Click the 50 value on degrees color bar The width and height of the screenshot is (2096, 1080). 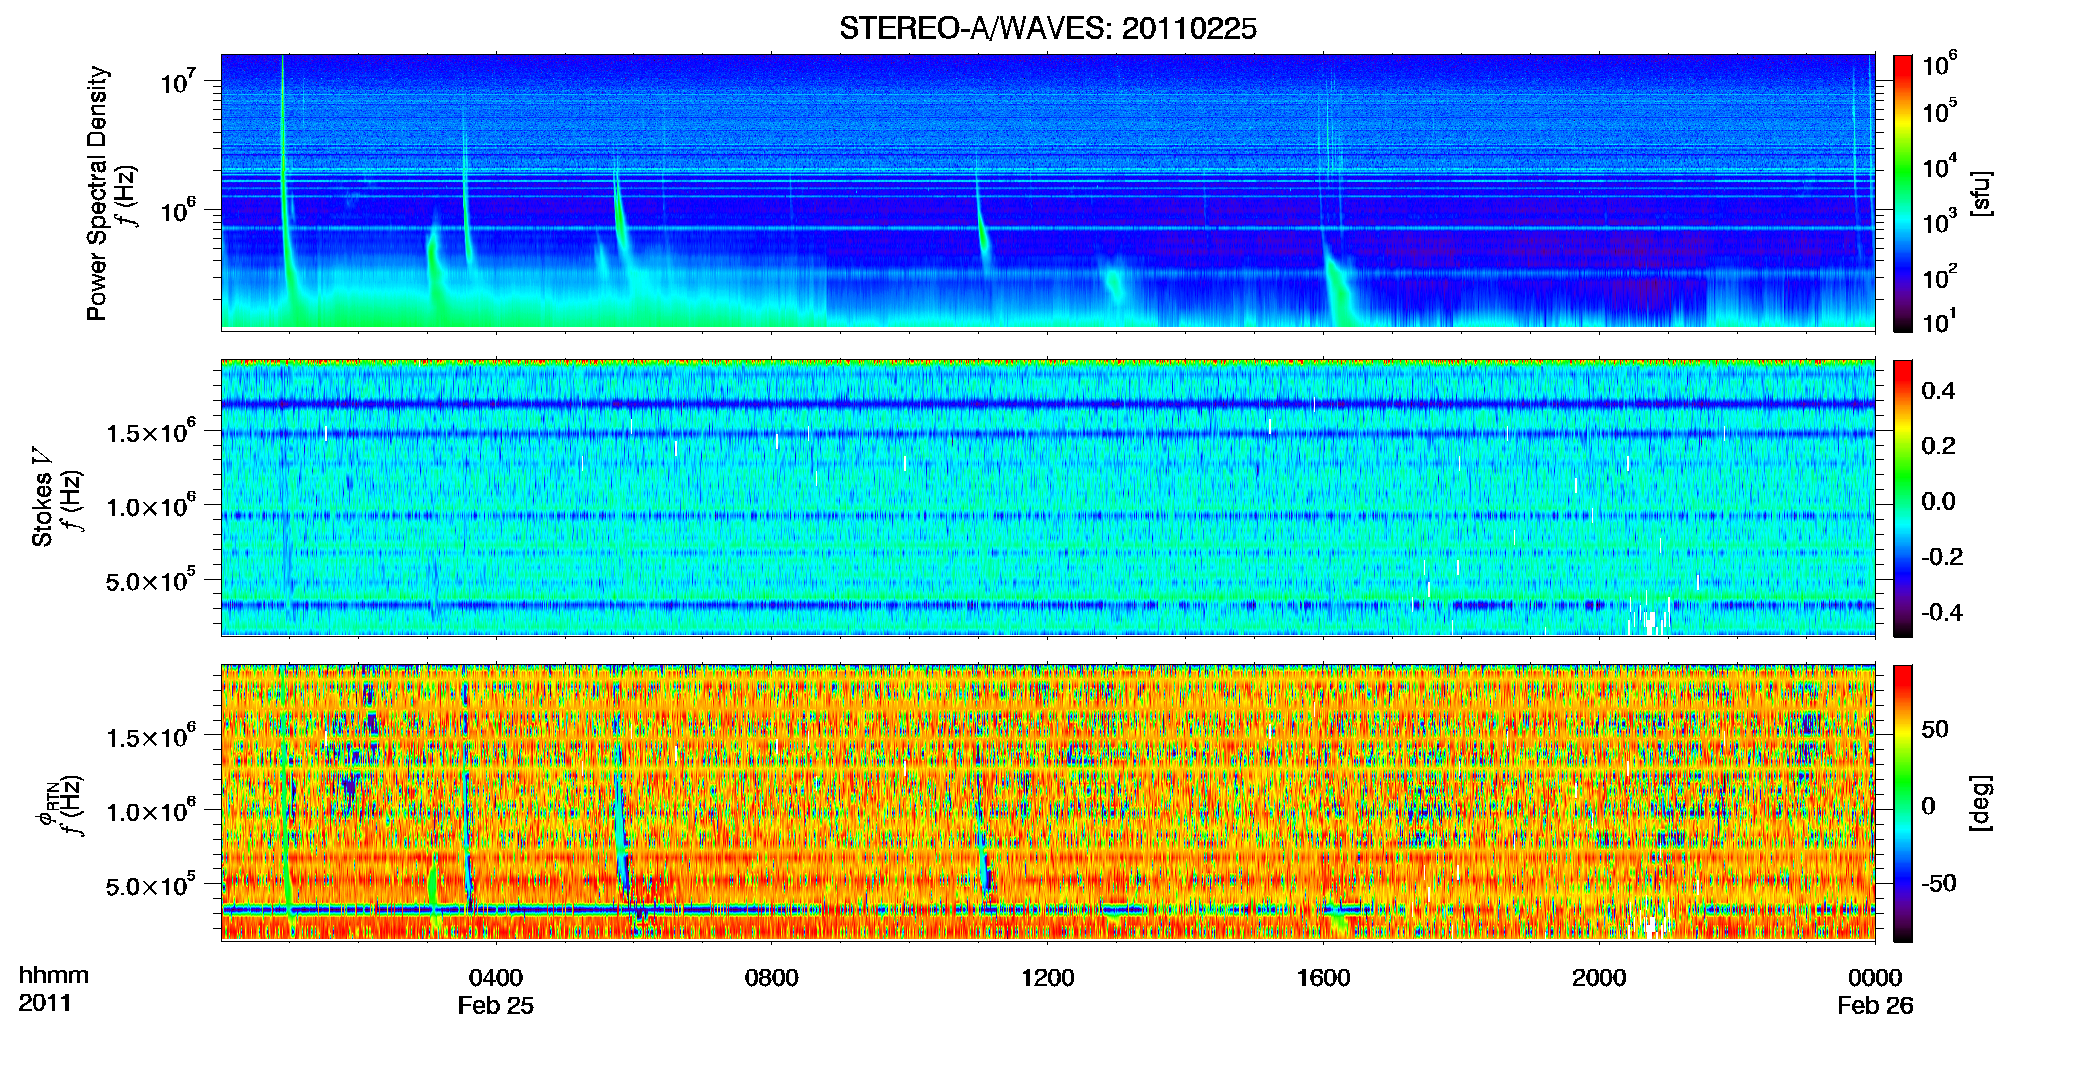point(1935,729)
